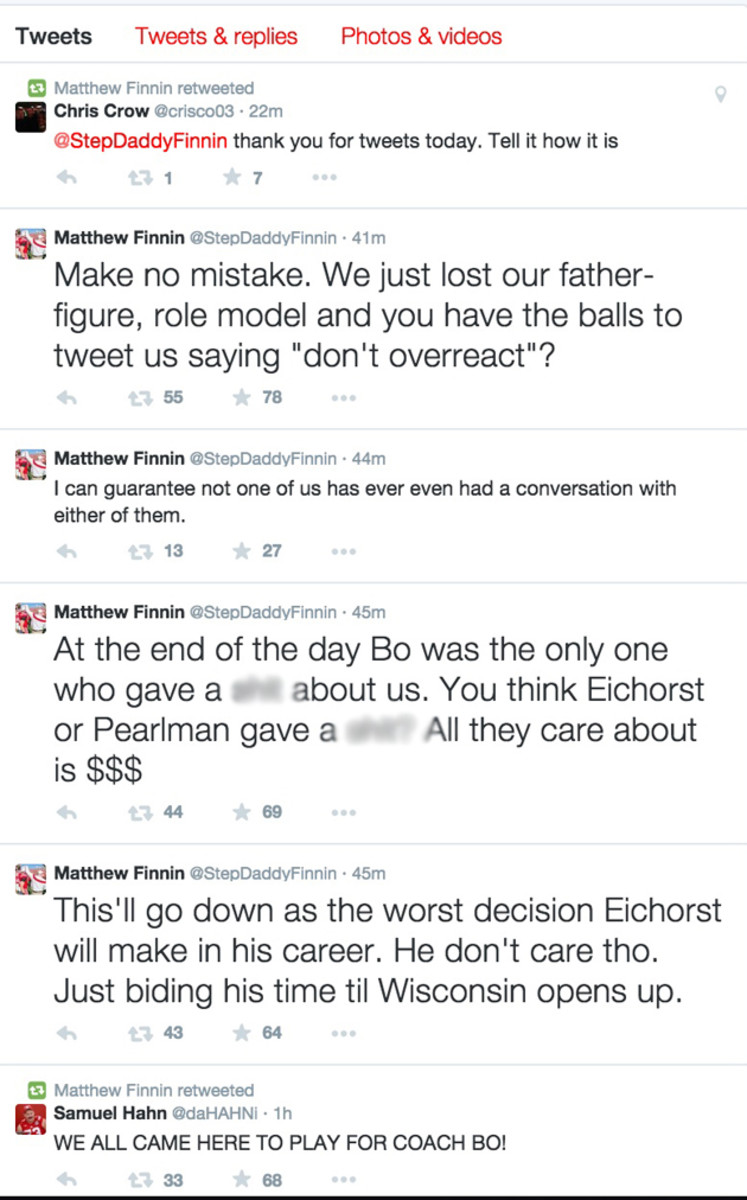This screenshot has width=747, height=1200.
Task: Retweet Samuel Hahn's "COACH BO" tweet
Action: (x=141, y=1179)
